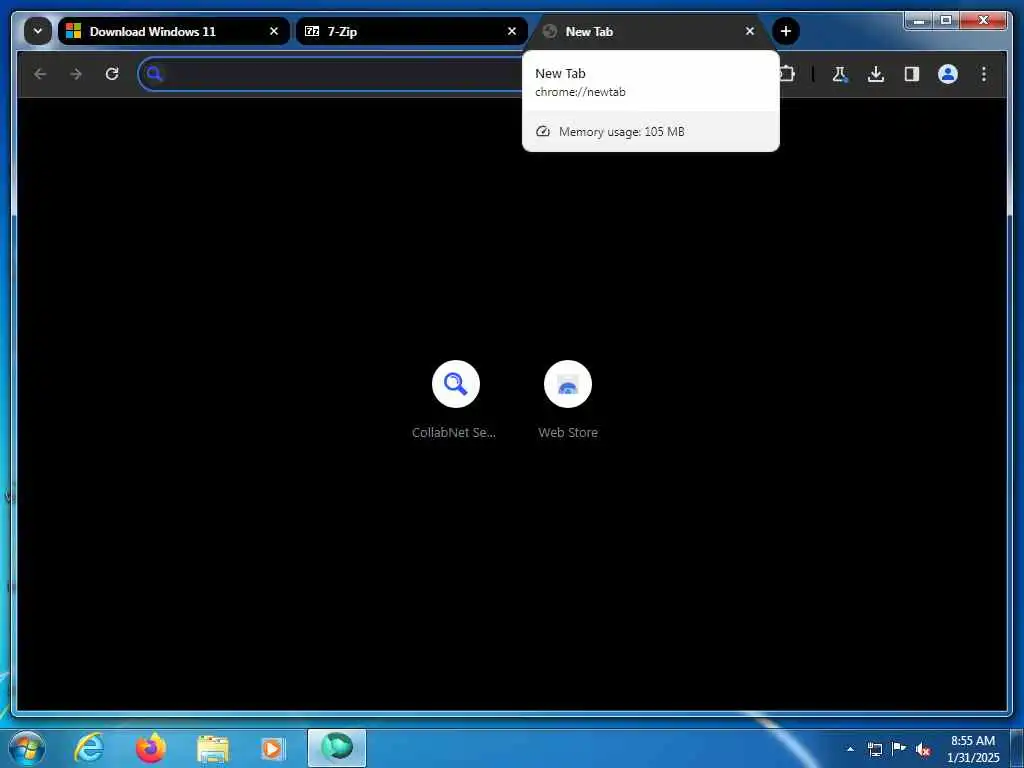Click the memory gauge icon in tooltip
Image resolution: width=1024 pixels, height=768 pixels.
[543, 132]
